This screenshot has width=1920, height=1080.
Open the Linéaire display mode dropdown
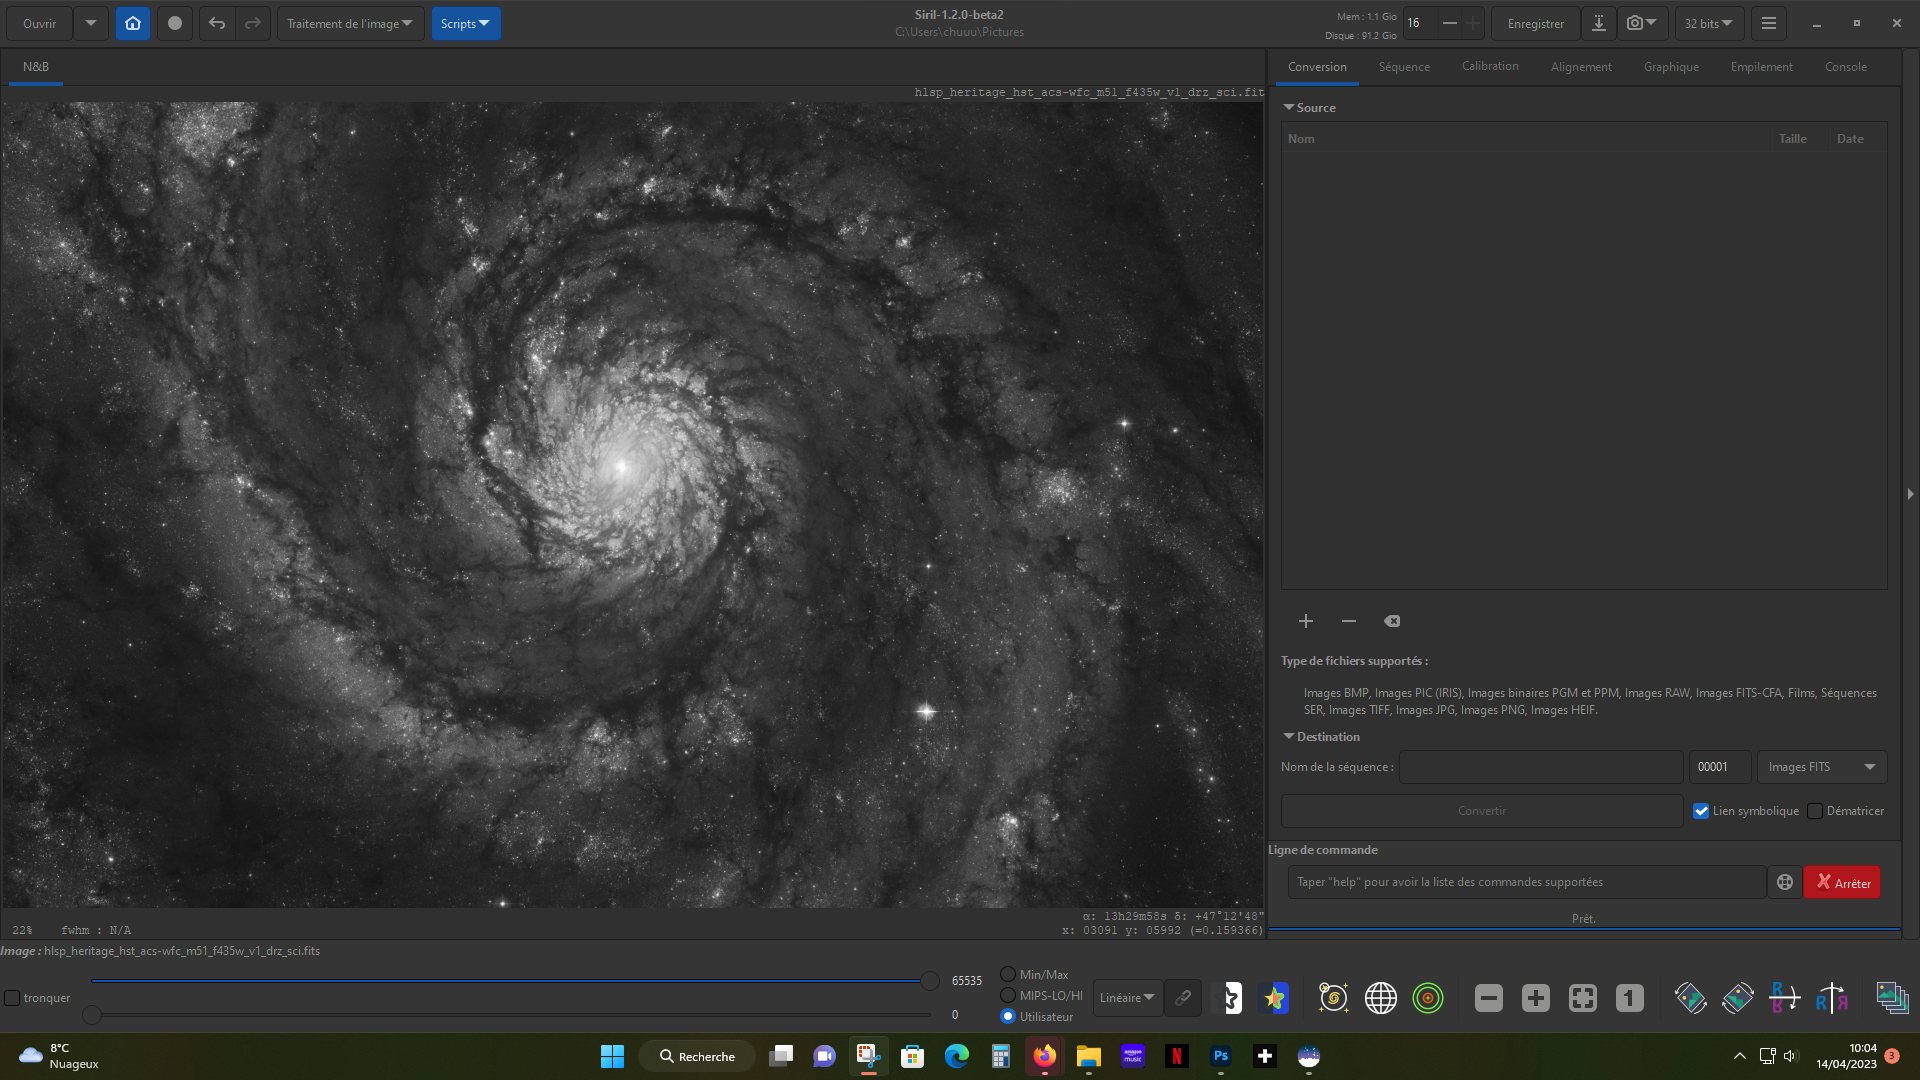pyautogui.click(x=1127, y=997)
